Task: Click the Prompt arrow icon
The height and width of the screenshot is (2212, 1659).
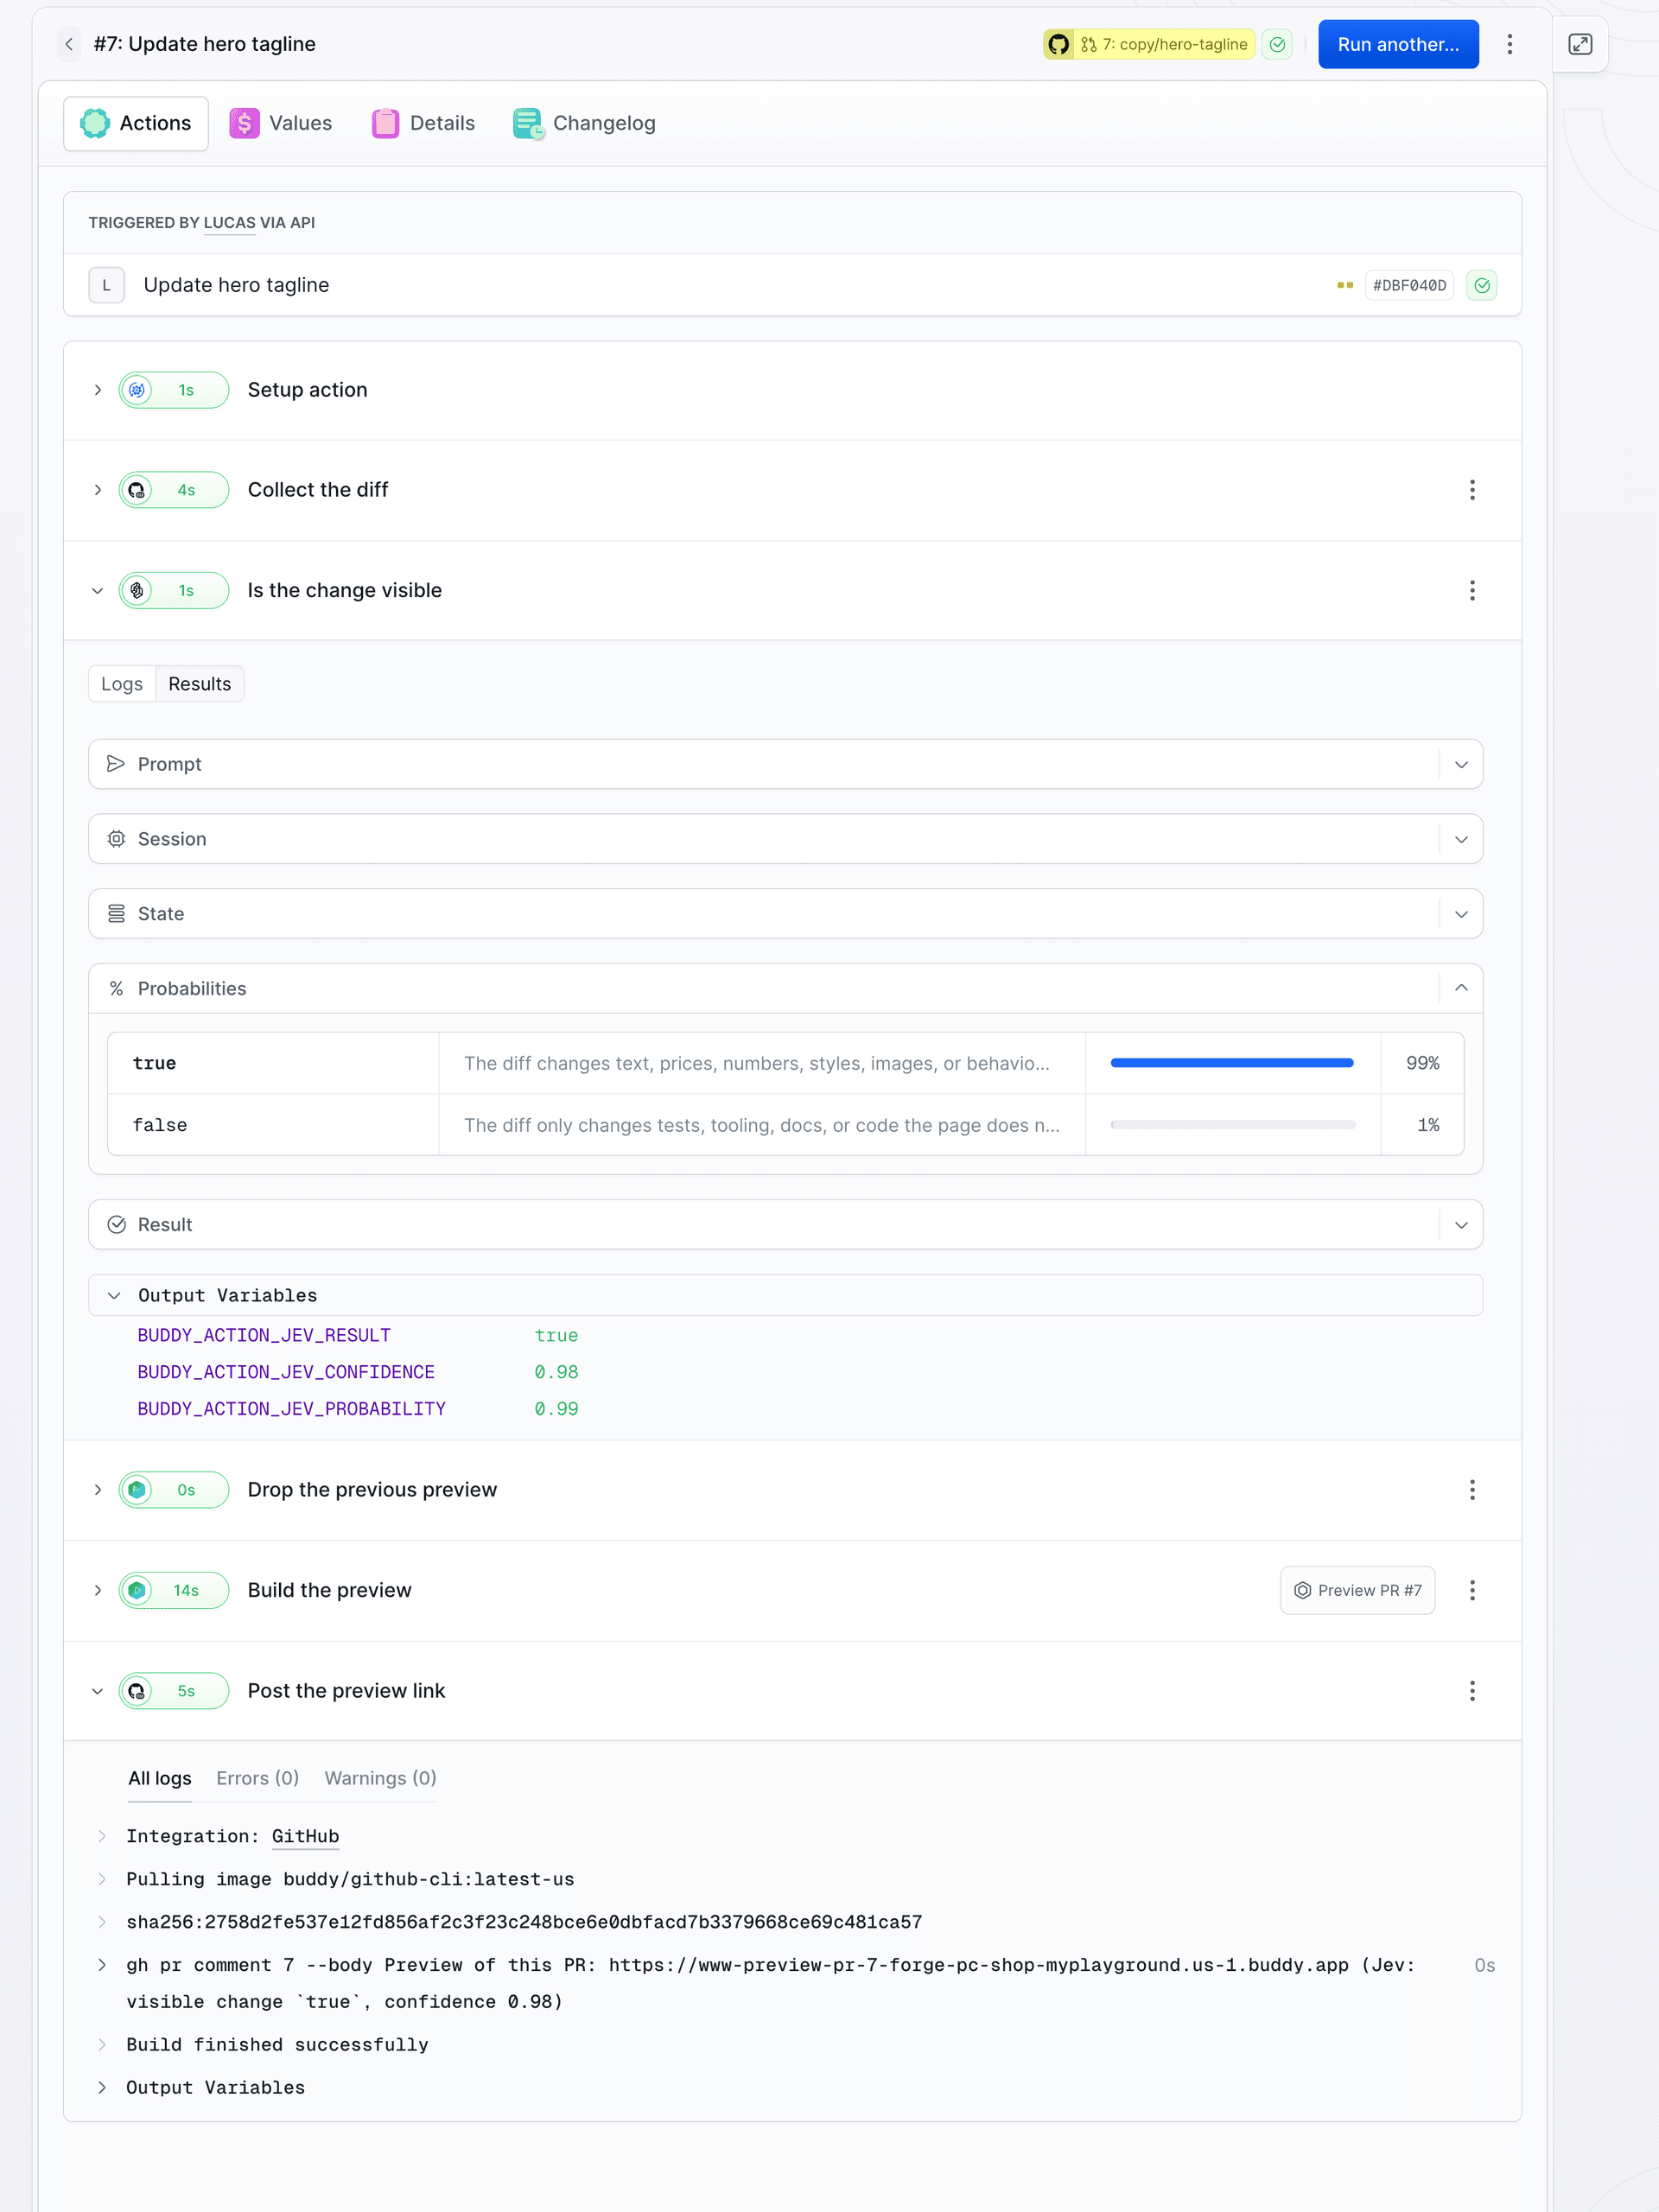Action: pyautogui.click(x=116, y=764)
